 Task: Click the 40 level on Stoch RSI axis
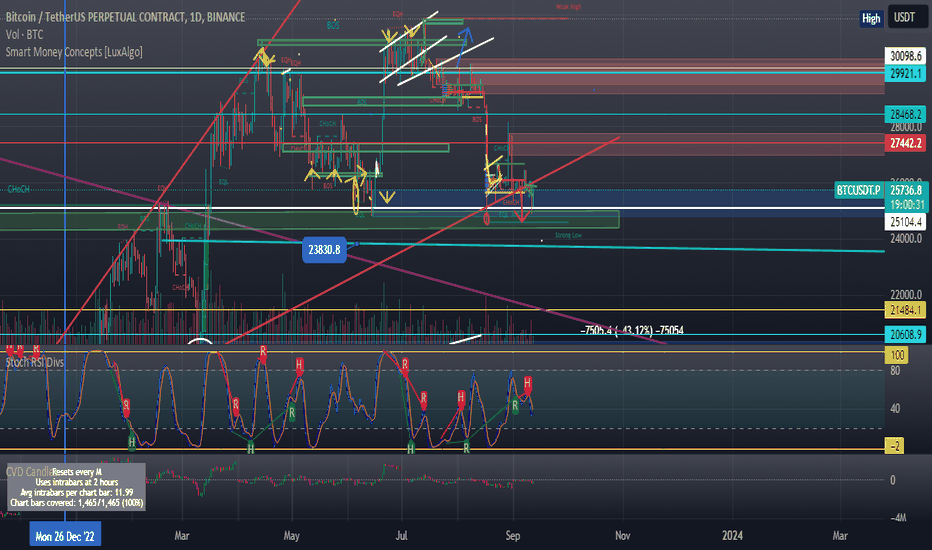pyautogui.click(x=895, y=408)
